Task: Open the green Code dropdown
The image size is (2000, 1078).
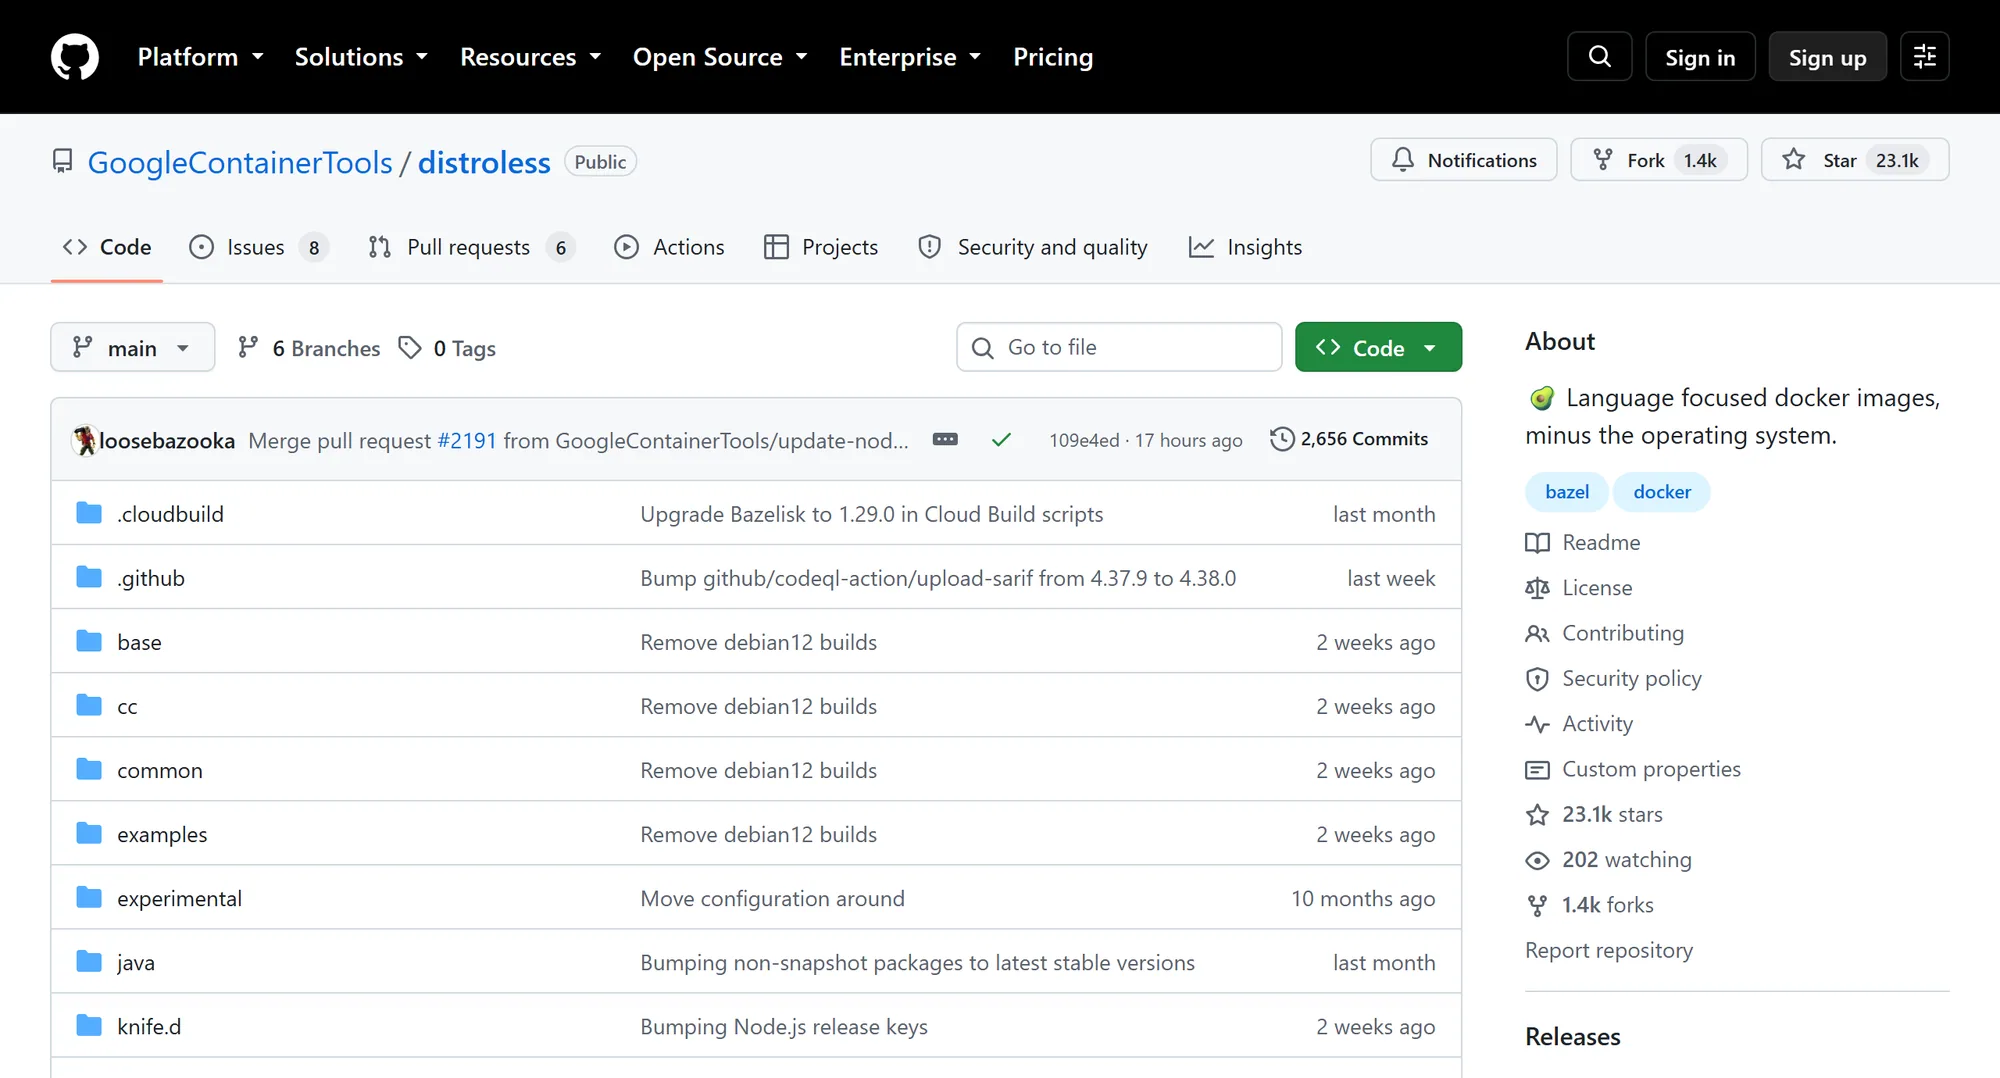Action: 1378,347
